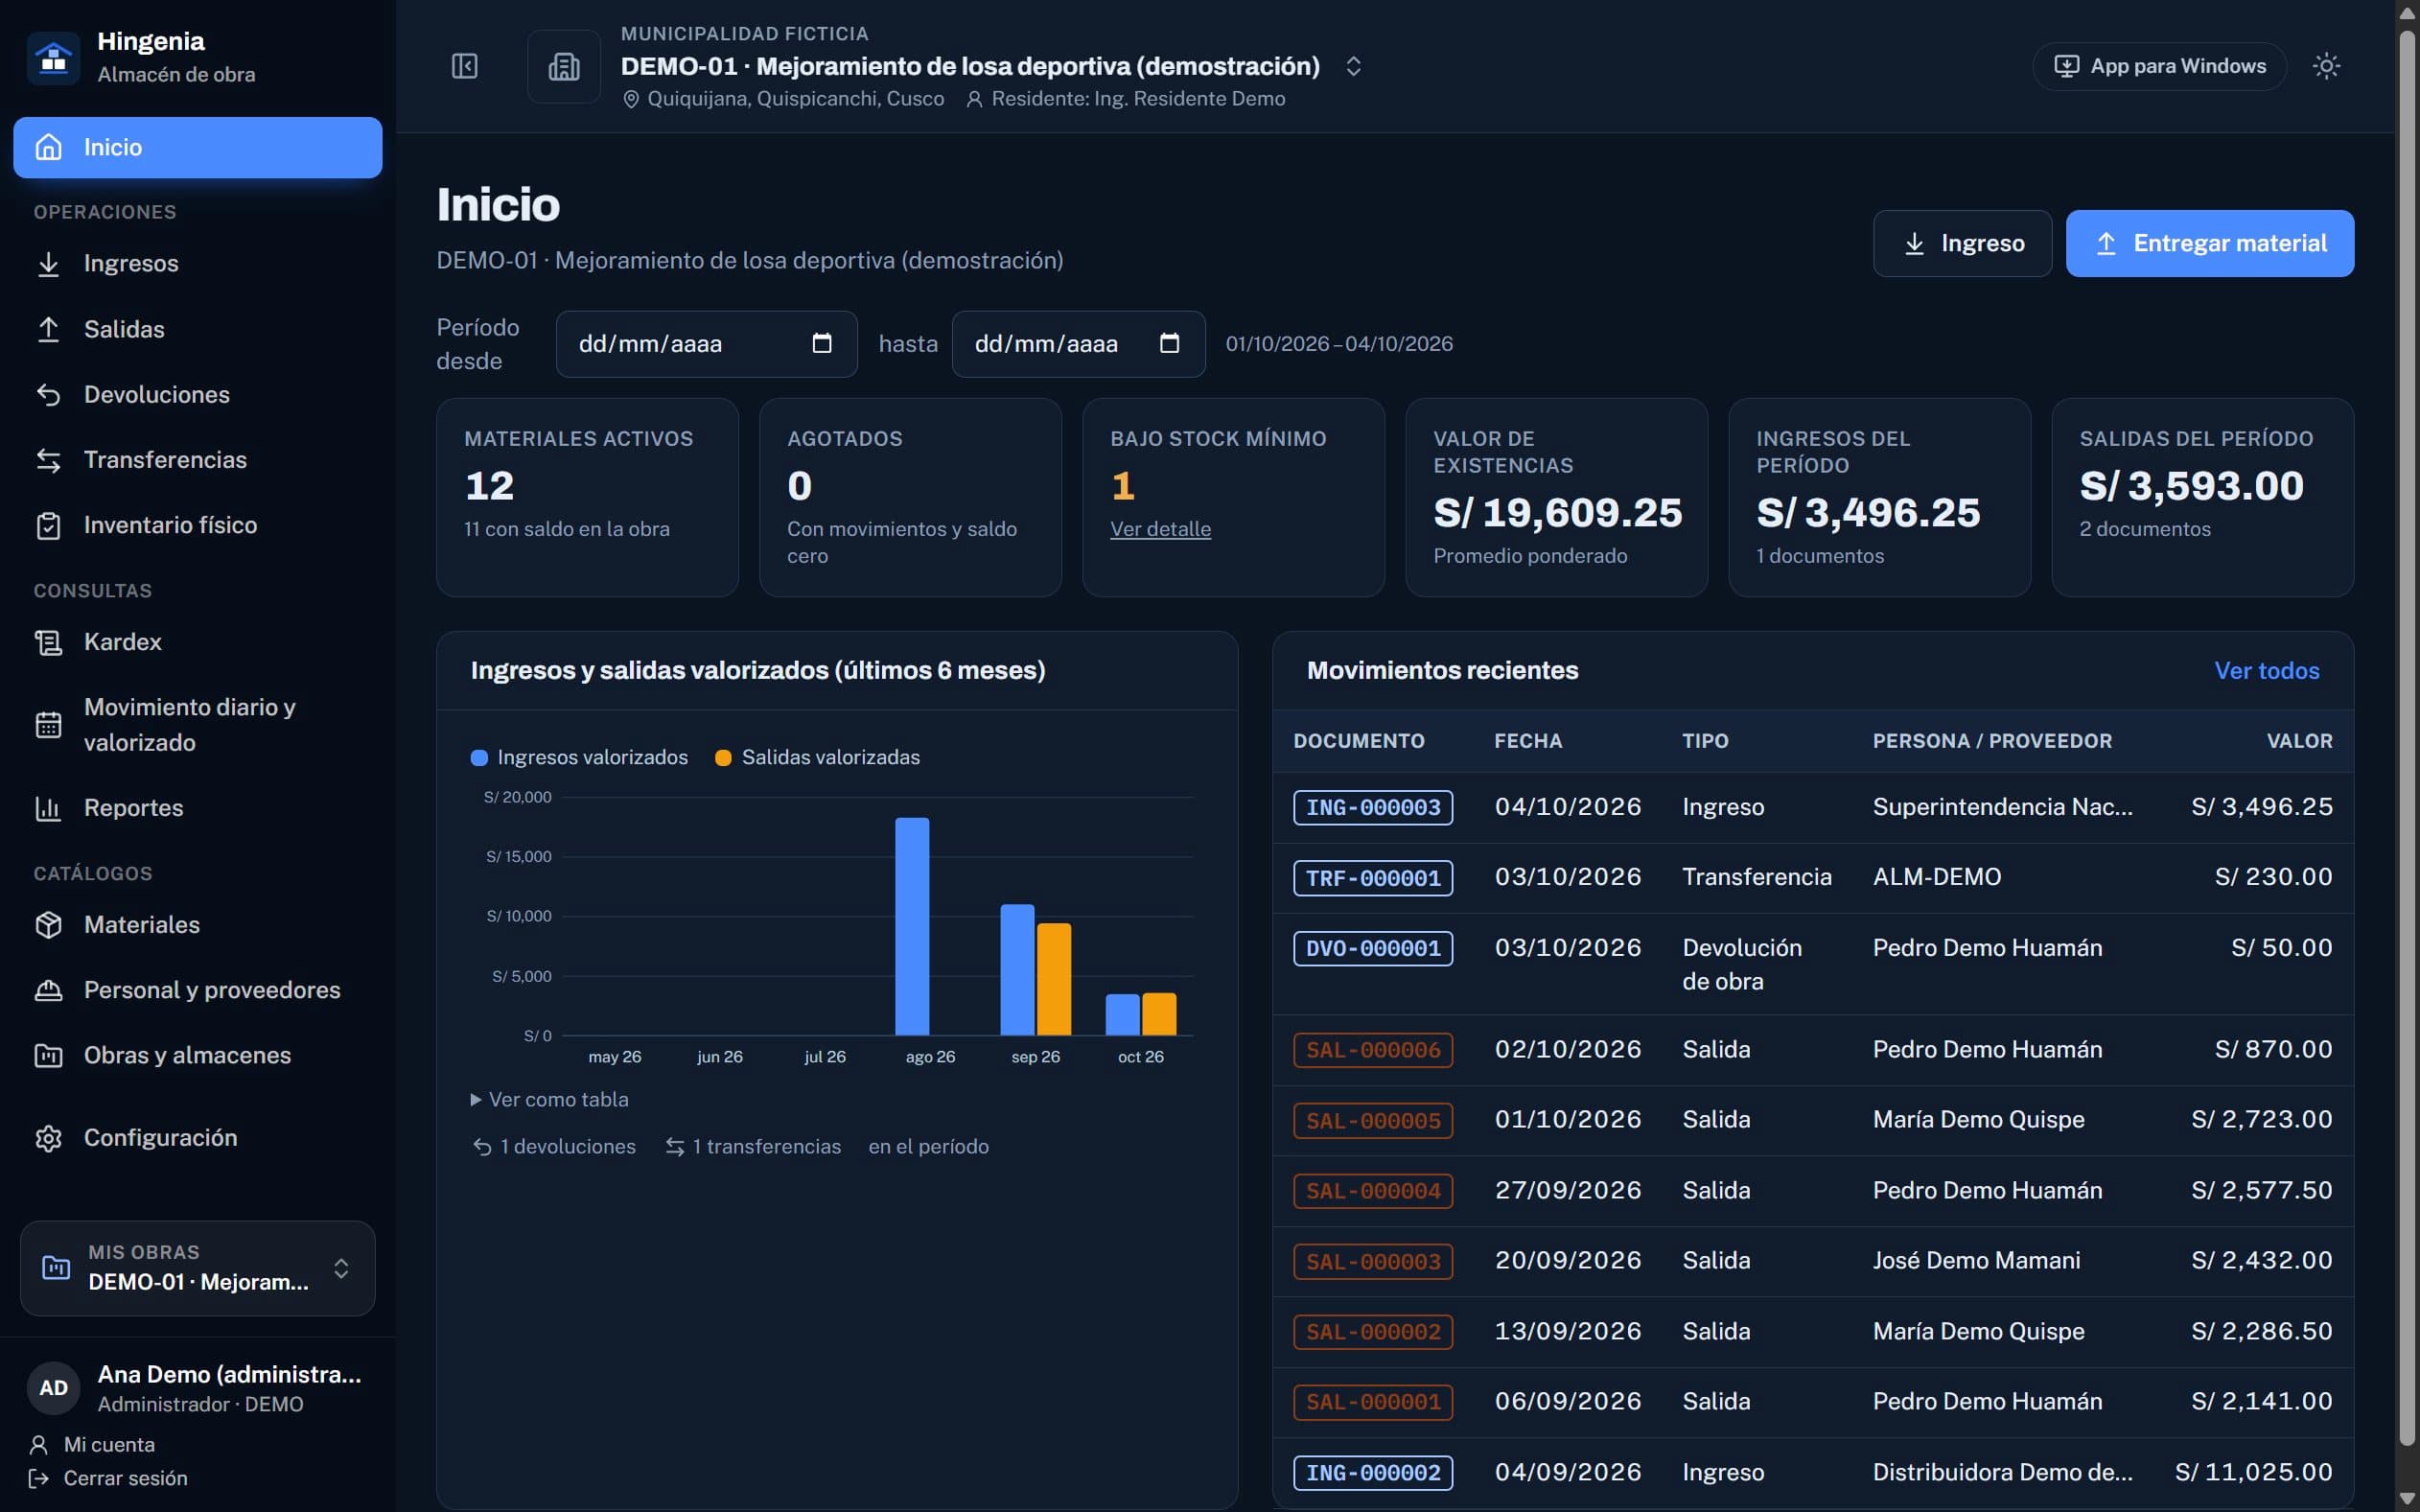Open Ver todos movements link
The width and height of the screenshot is (2420, 1512).
pos(2267,670)
